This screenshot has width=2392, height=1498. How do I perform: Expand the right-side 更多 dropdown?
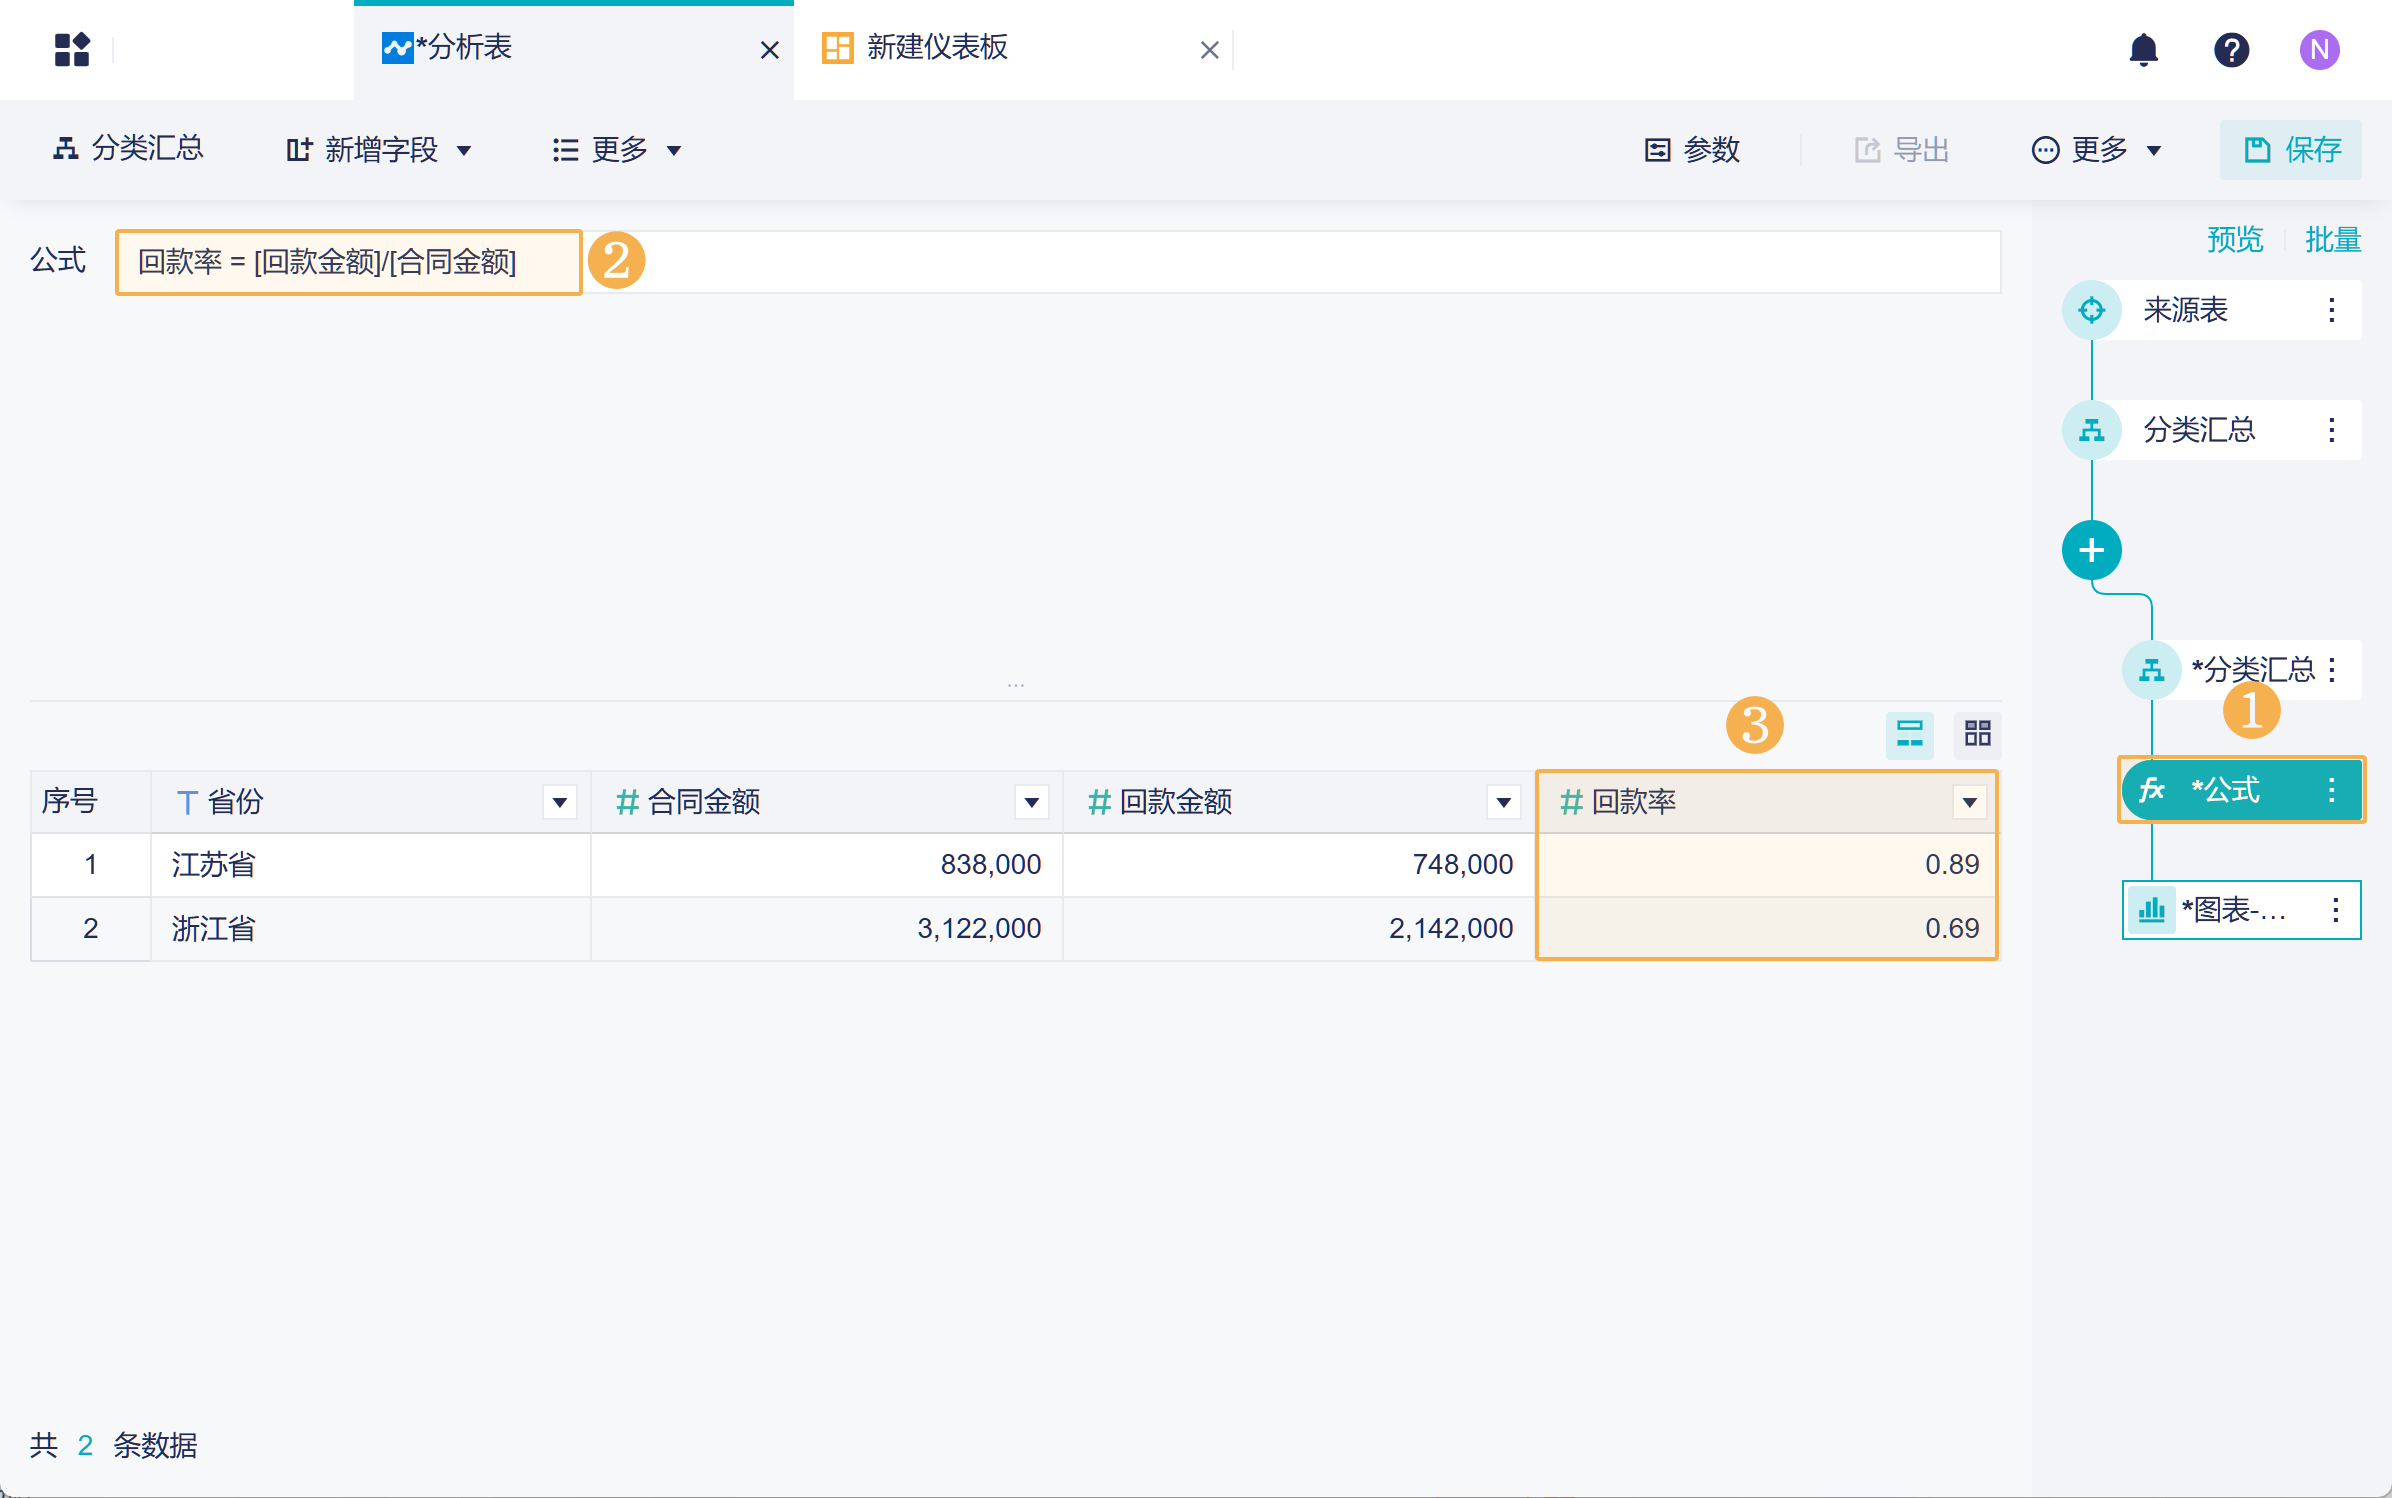click(x=2097, y=150)
